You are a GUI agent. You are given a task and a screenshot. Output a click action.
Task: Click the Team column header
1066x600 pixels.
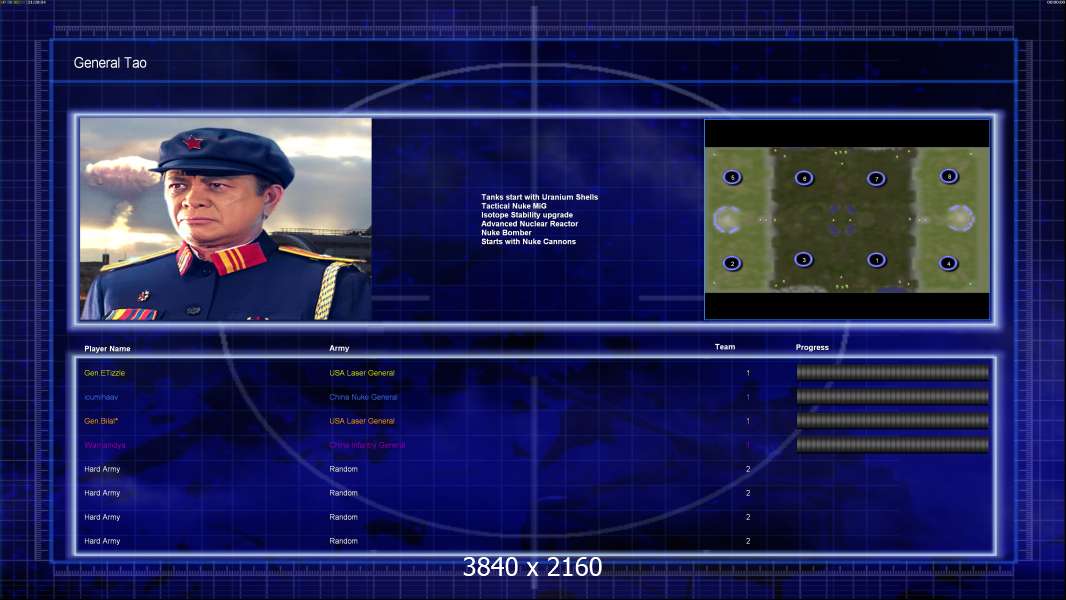[x=725, y=347]
